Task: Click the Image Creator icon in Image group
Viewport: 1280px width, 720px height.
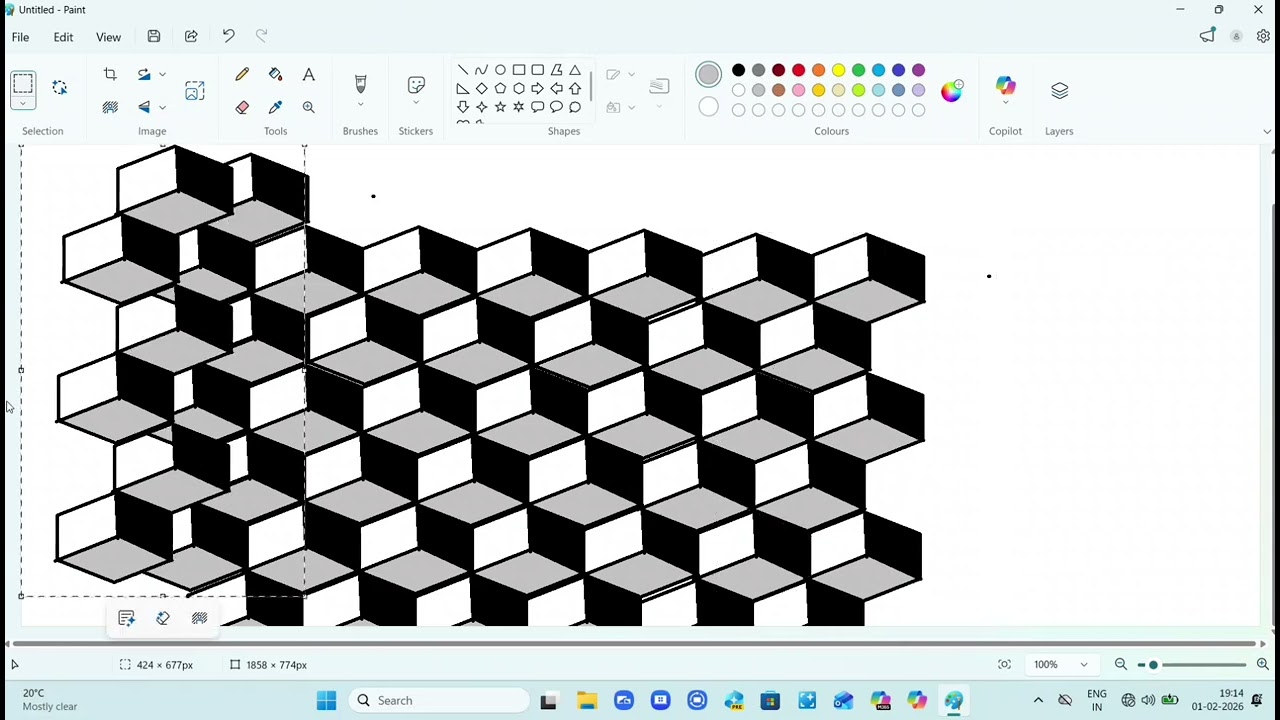Action: tap(195, 91)
